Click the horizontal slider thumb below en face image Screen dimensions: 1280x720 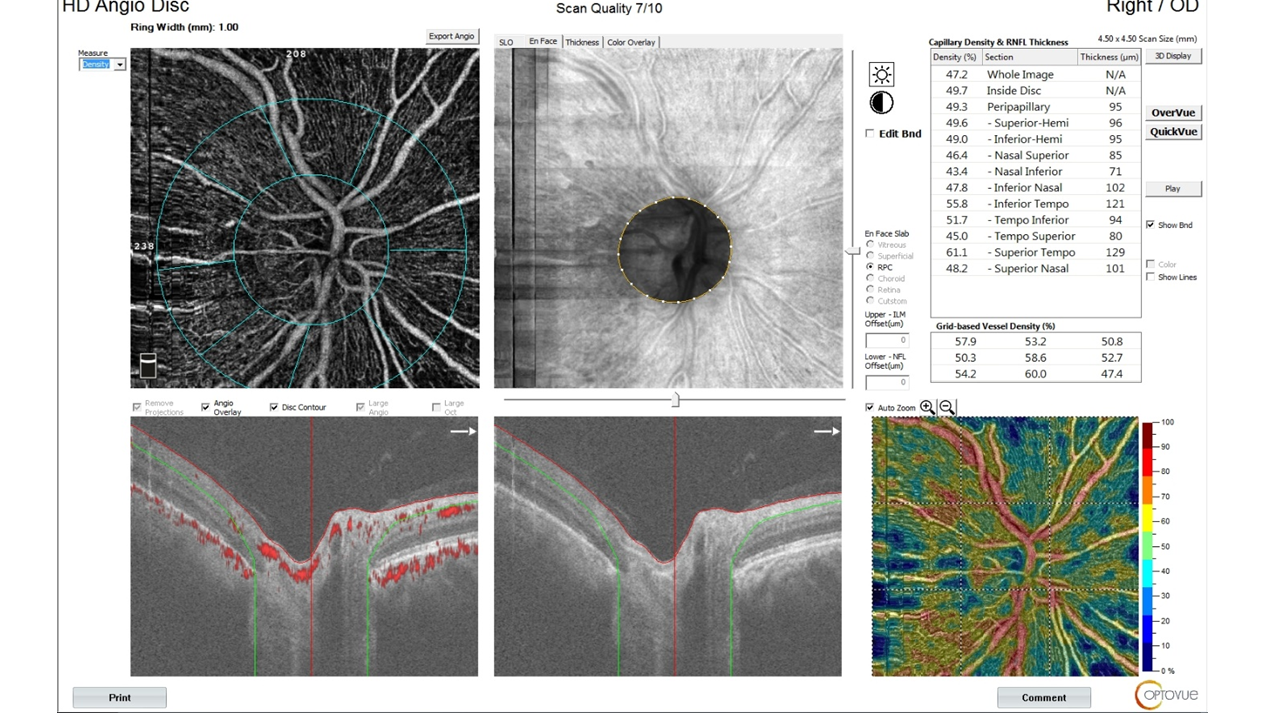(x=676, y=400)
